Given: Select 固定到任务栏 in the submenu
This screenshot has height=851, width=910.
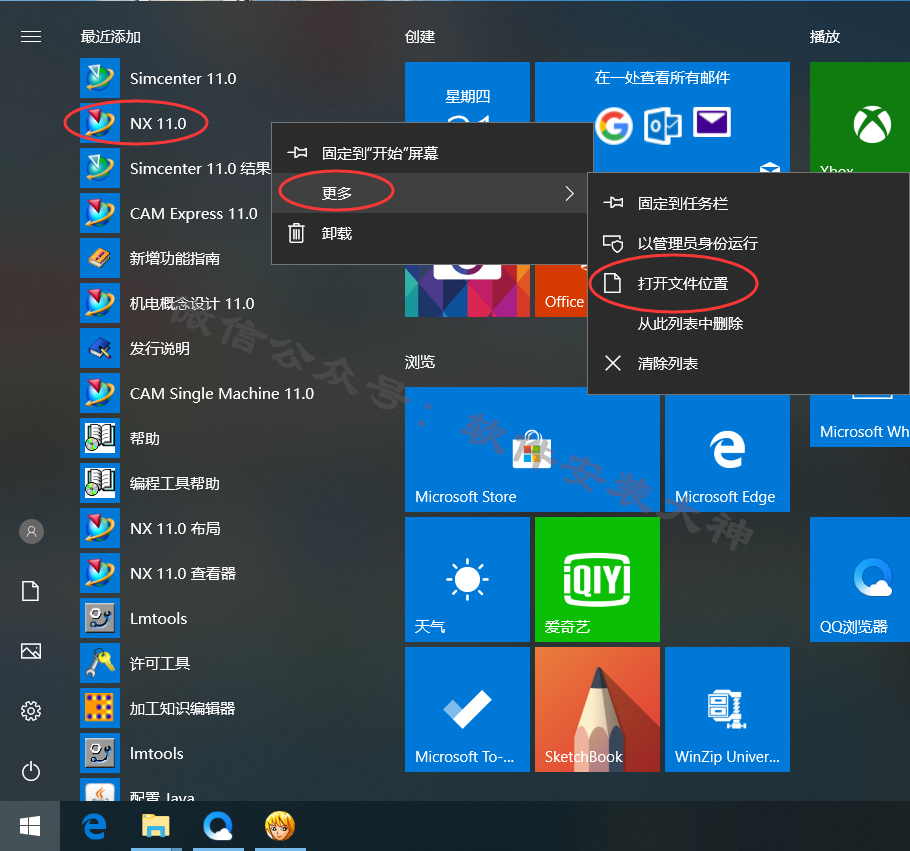Looking at the screenshot, I should pos(748,203).
